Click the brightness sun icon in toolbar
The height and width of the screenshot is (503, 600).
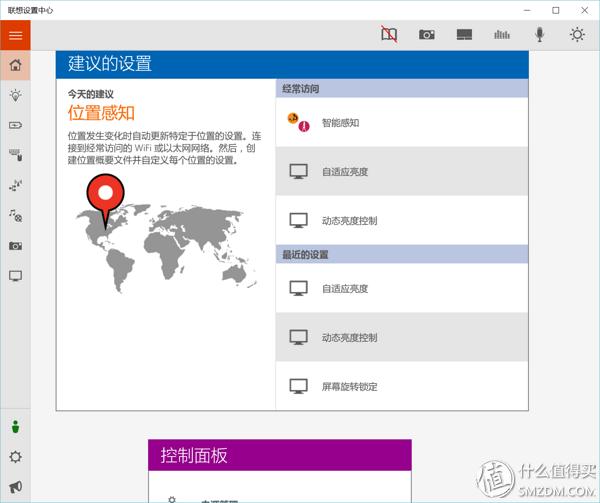coord(577,35)
